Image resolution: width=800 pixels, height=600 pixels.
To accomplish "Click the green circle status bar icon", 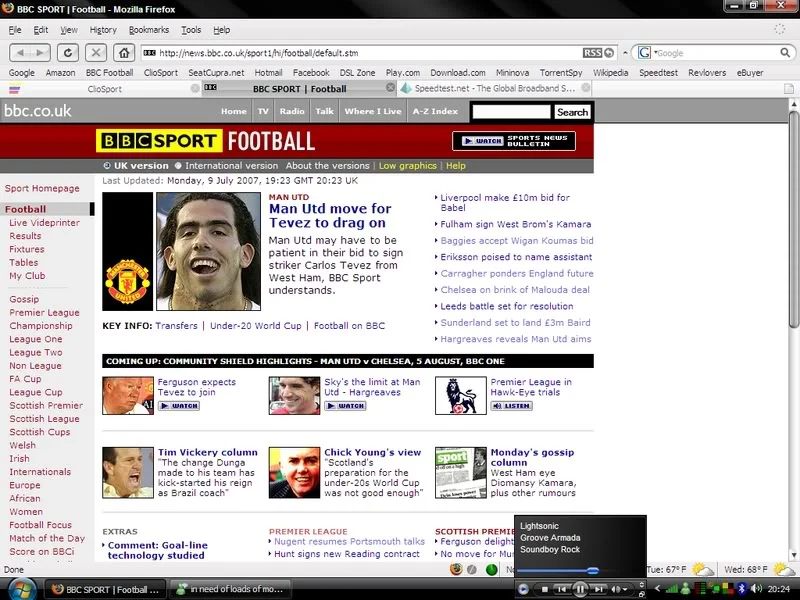I will (x=492, y=569).
